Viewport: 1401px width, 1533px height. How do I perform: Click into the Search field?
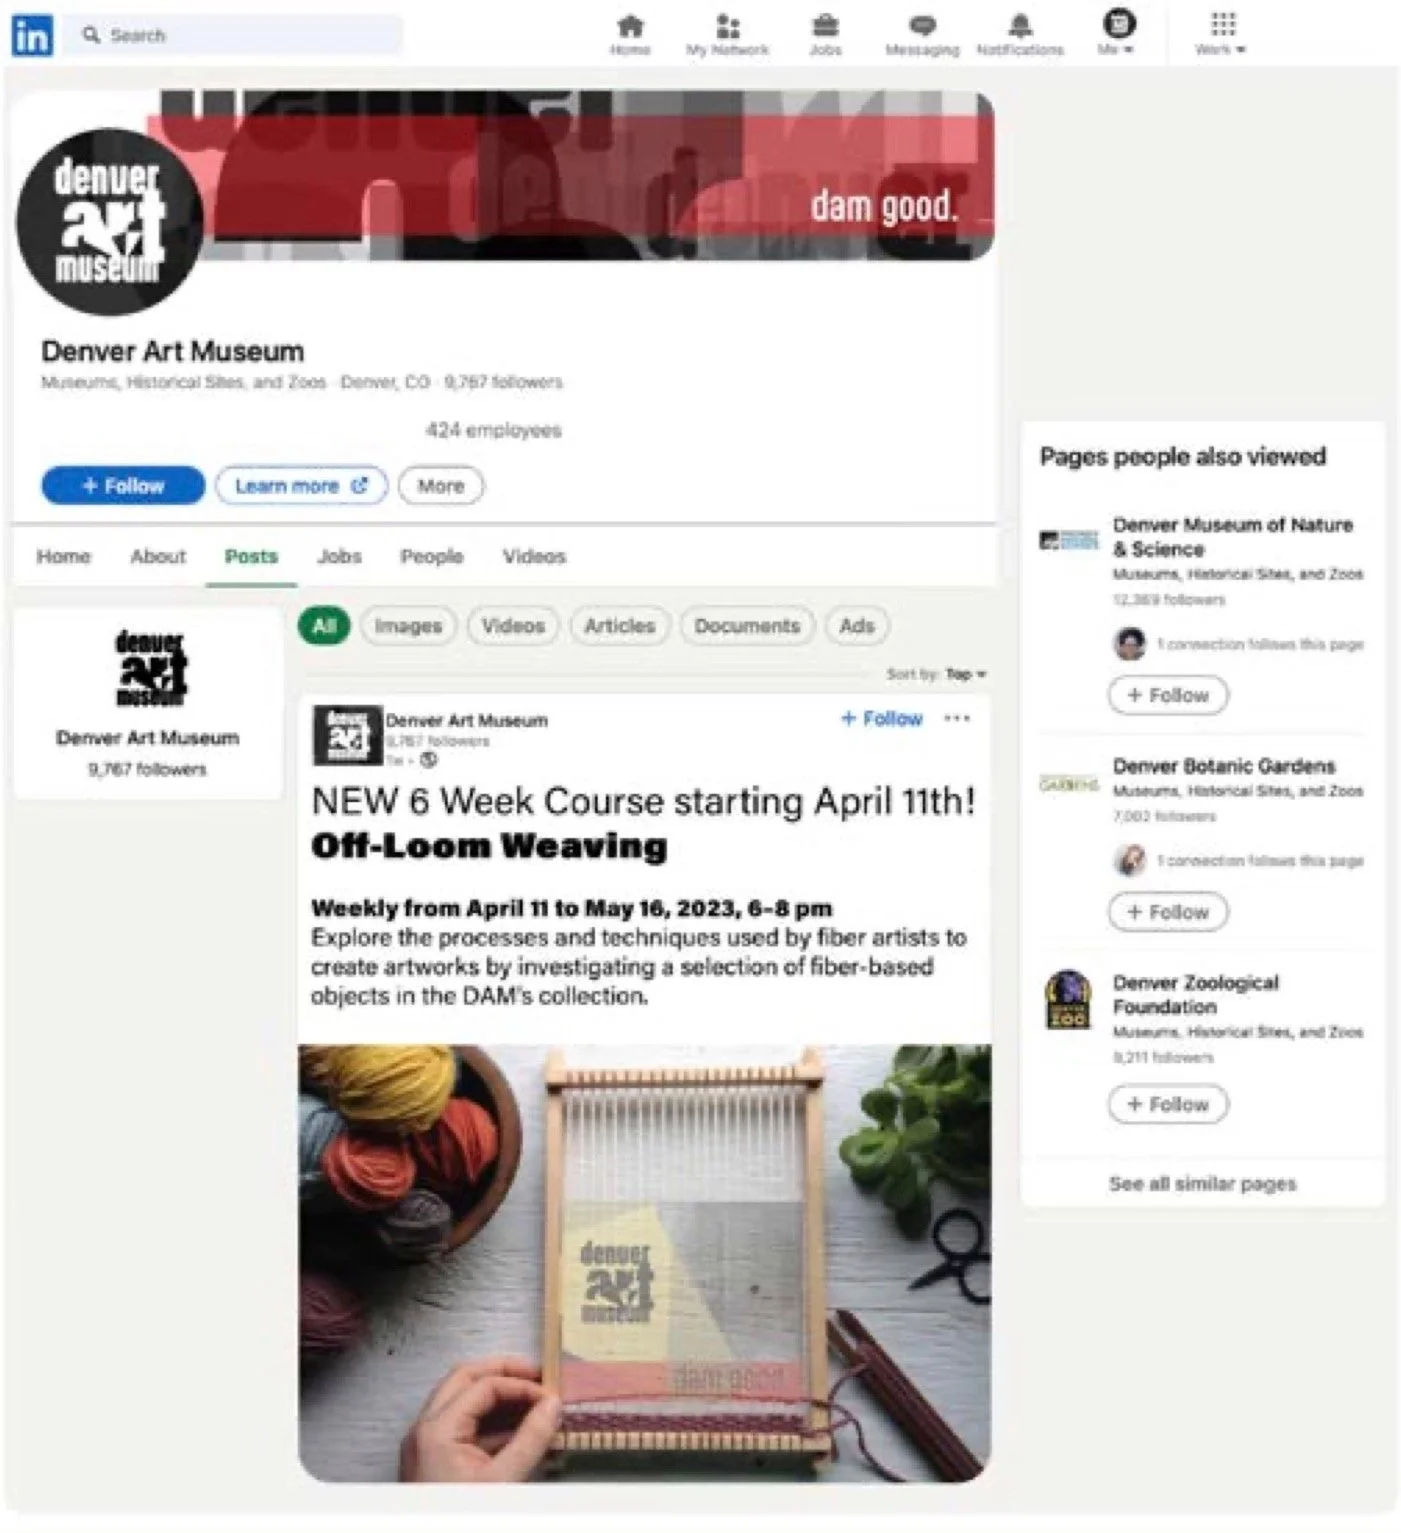point(236,35)
